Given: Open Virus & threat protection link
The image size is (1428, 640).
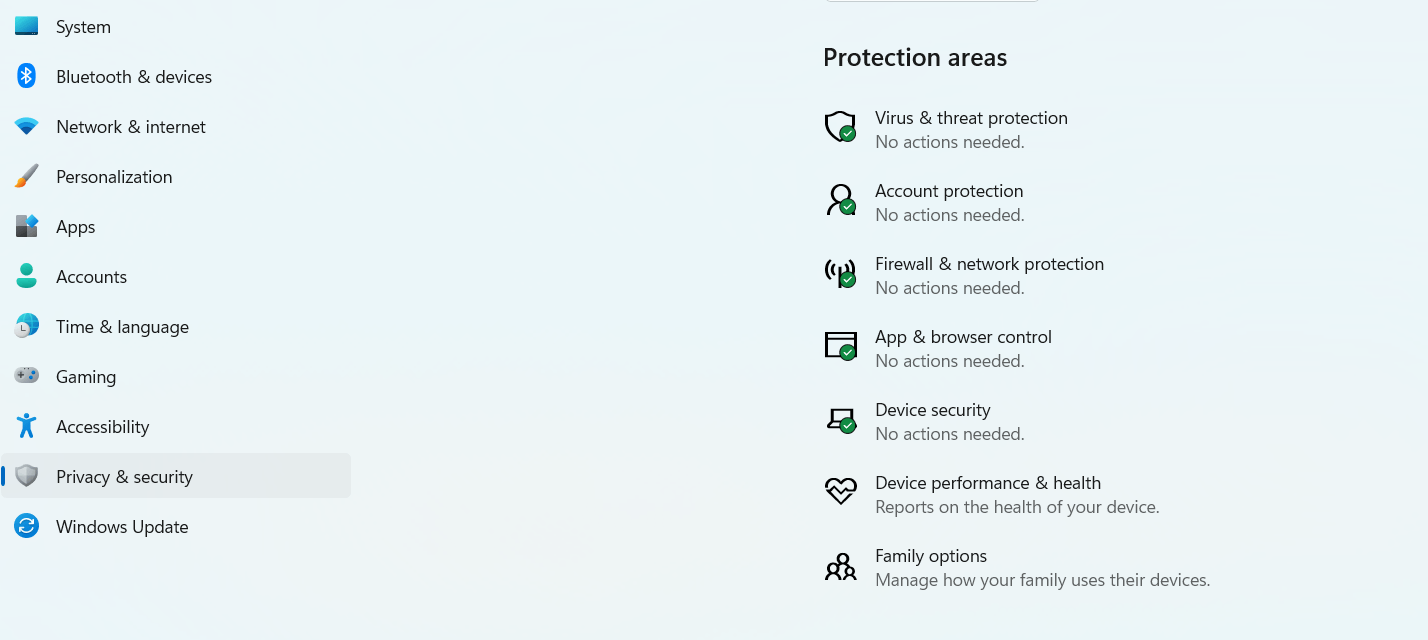Looking at the screenshot, I should coord(971,118).
